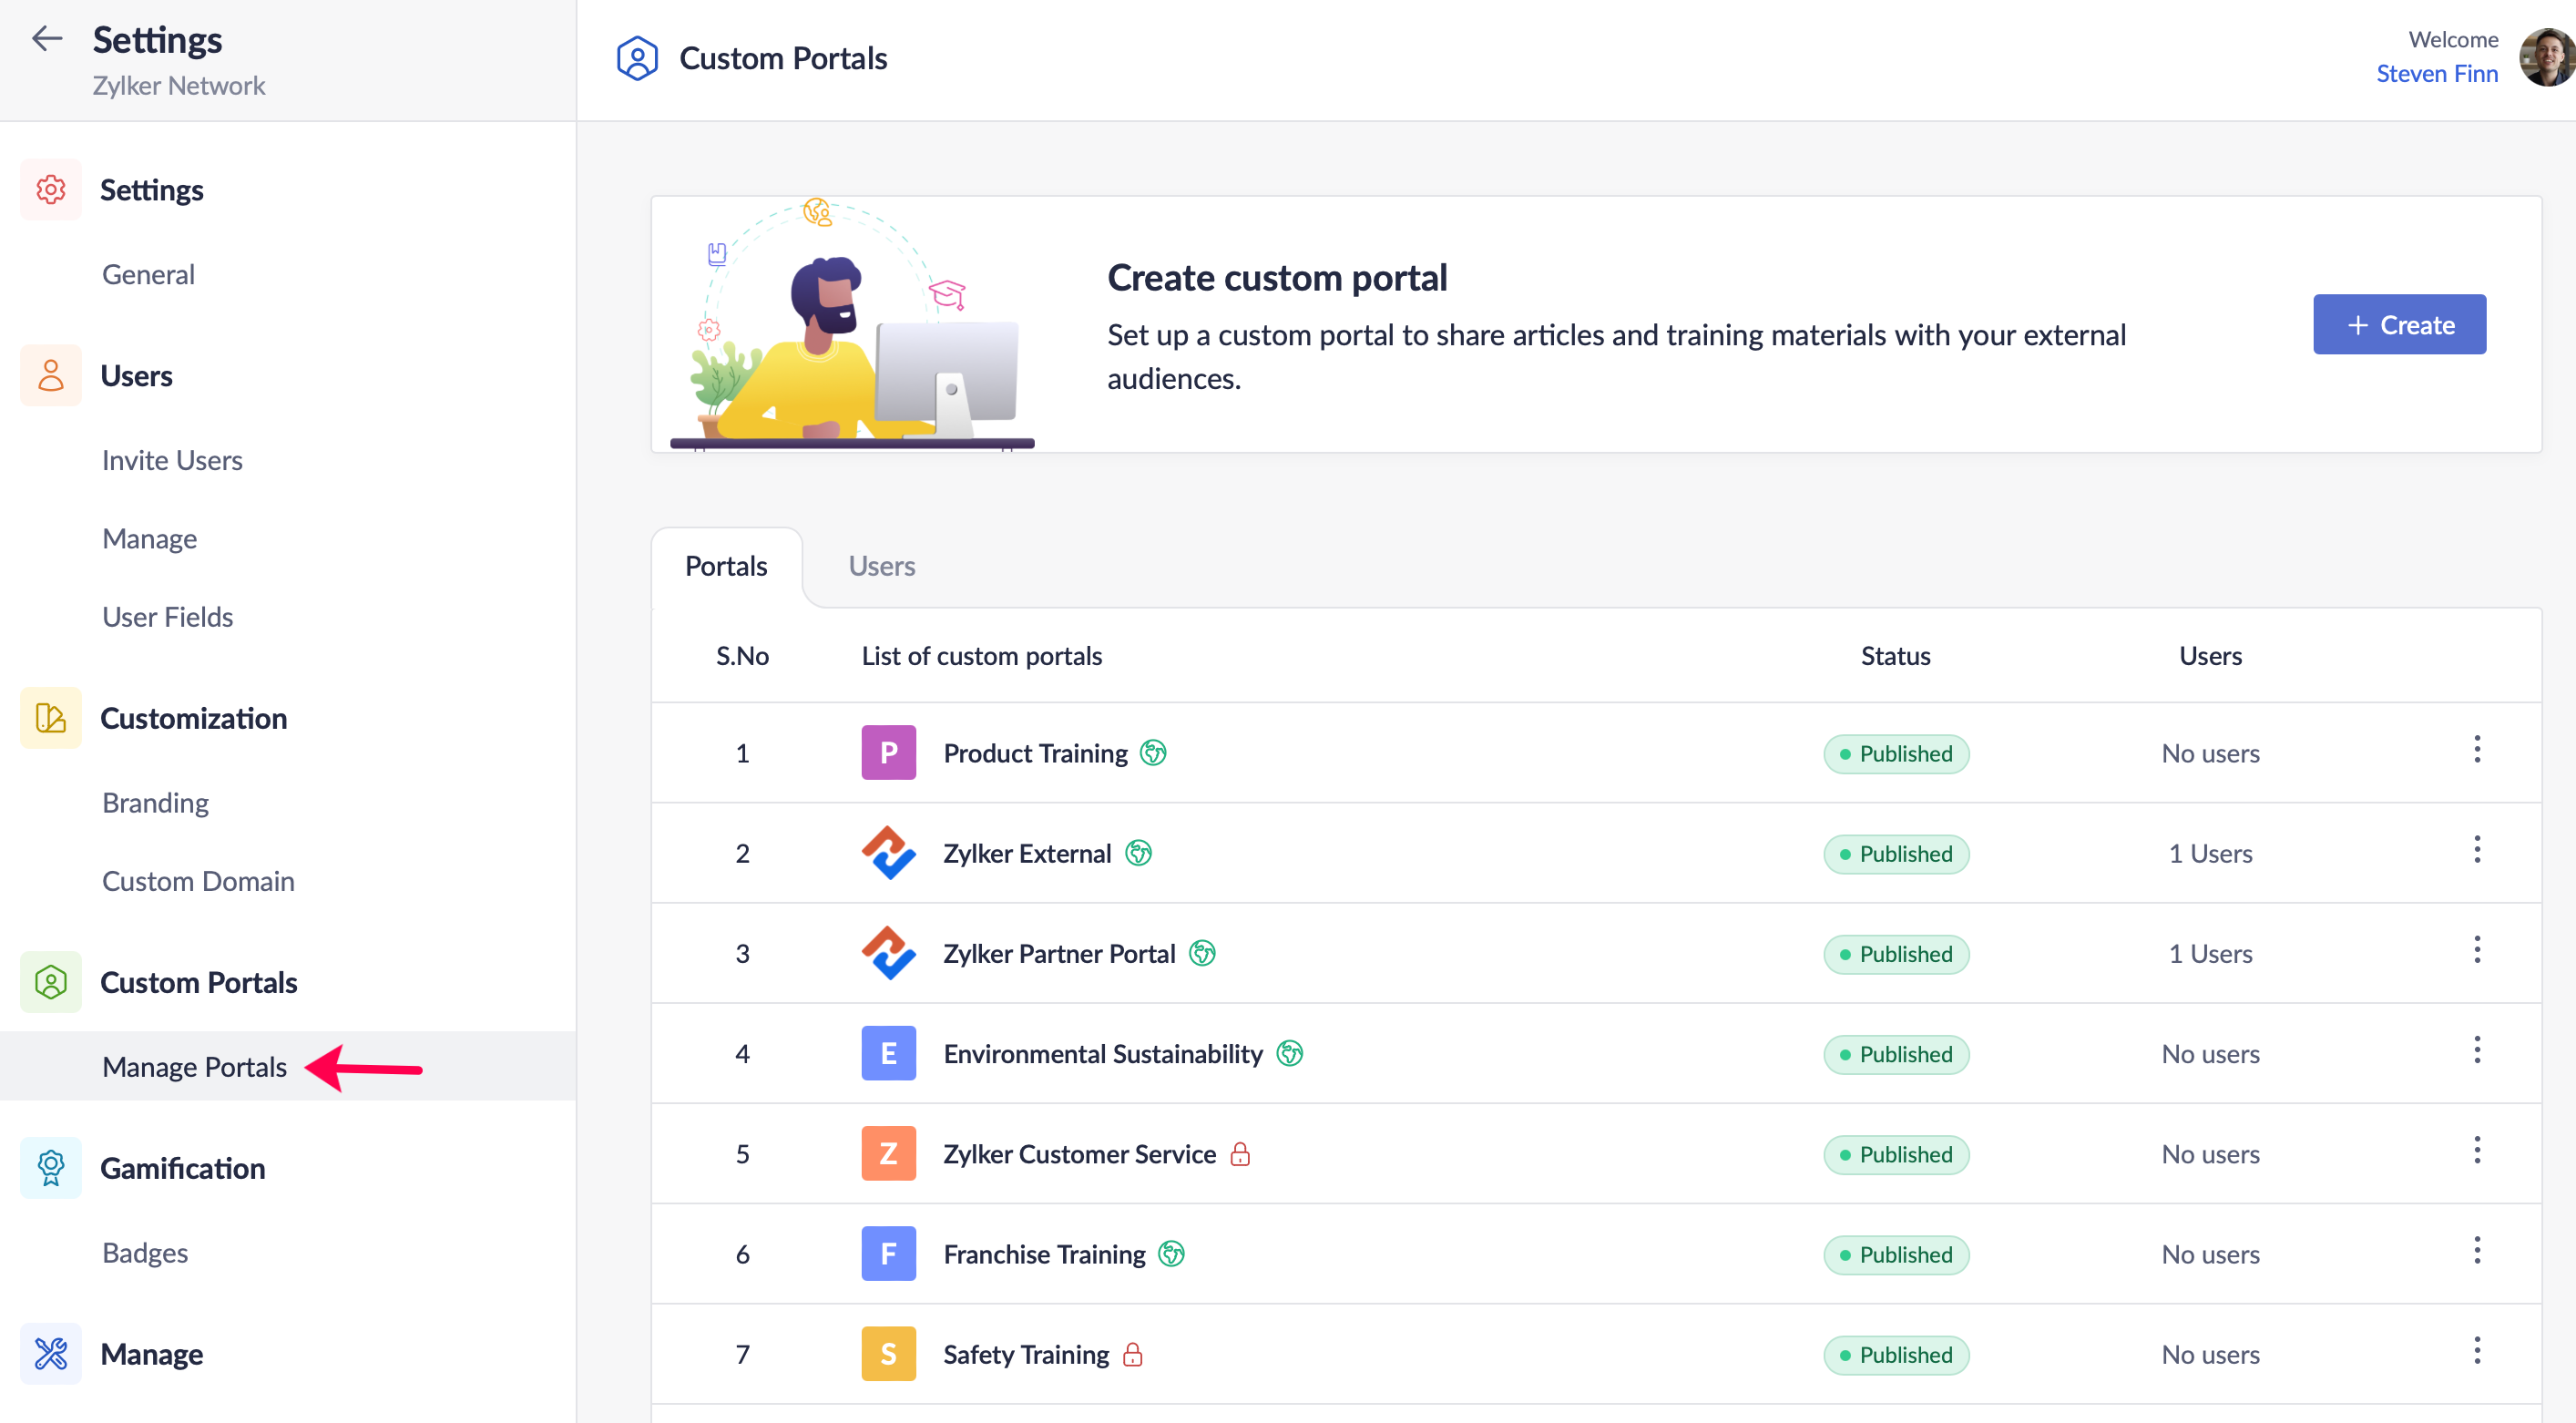Viewport: 2576px width, 1423px height.
Task: Click Published status of Environmental Sustainability
Action: point(1895,1054)
